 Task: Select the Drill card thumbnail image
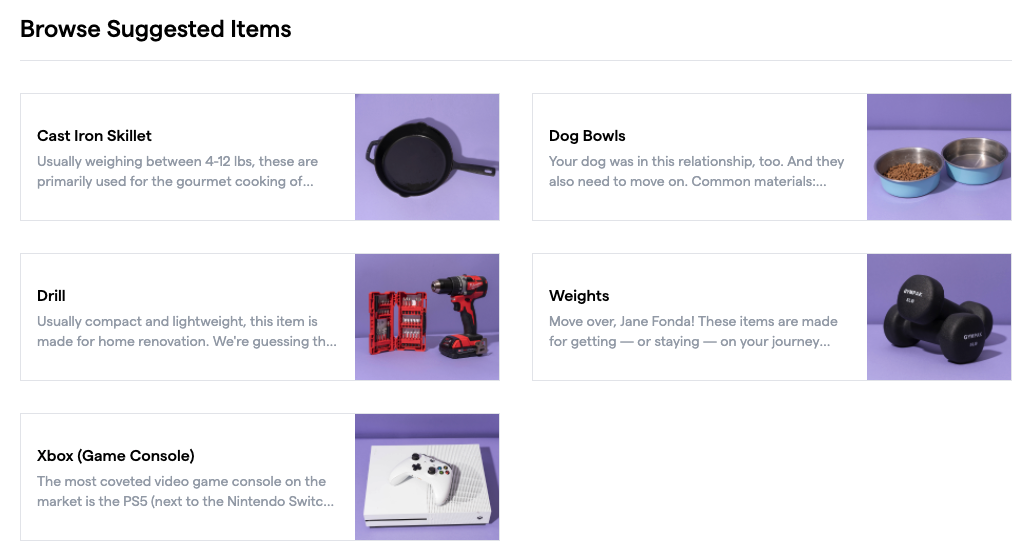(x=427, y=317)
